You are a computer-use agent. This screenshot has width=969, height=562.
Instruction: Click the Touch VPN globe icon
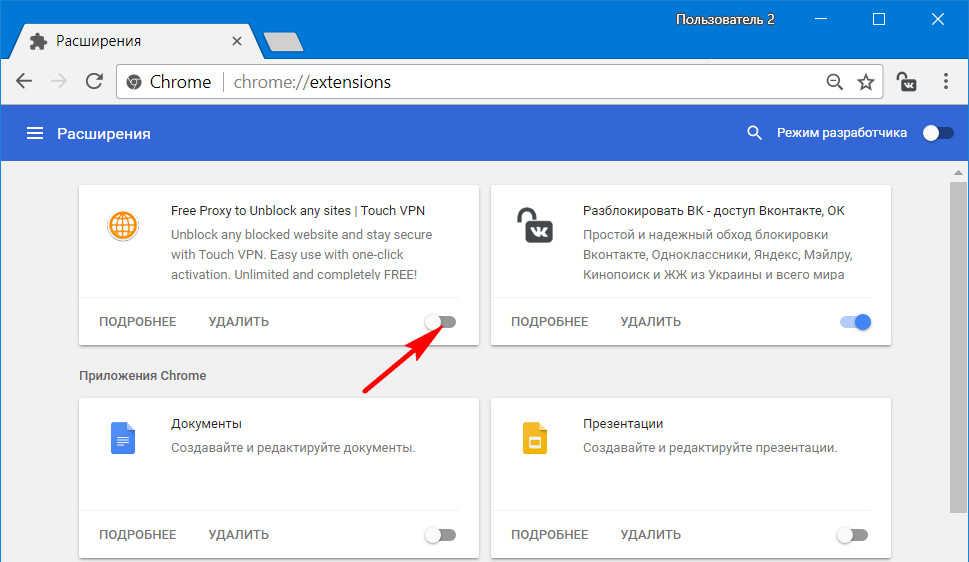click(x=122, y=225)
